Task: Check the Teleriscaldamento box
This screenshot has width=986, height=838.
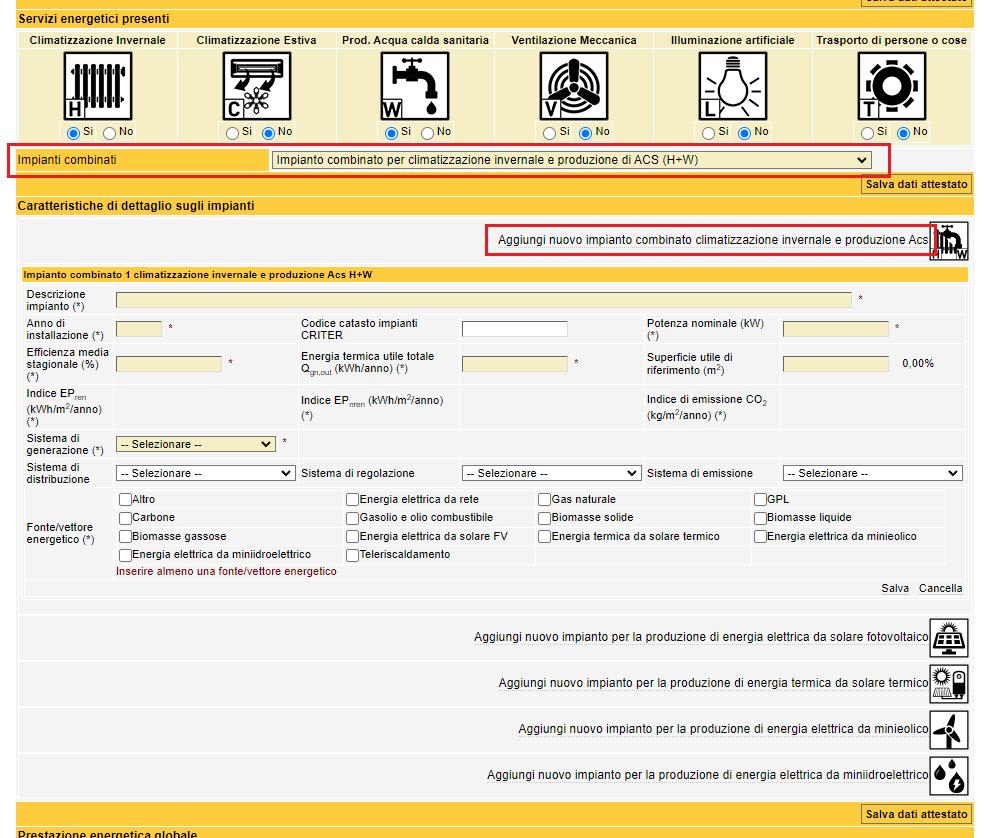Action: tap(352, 555)
